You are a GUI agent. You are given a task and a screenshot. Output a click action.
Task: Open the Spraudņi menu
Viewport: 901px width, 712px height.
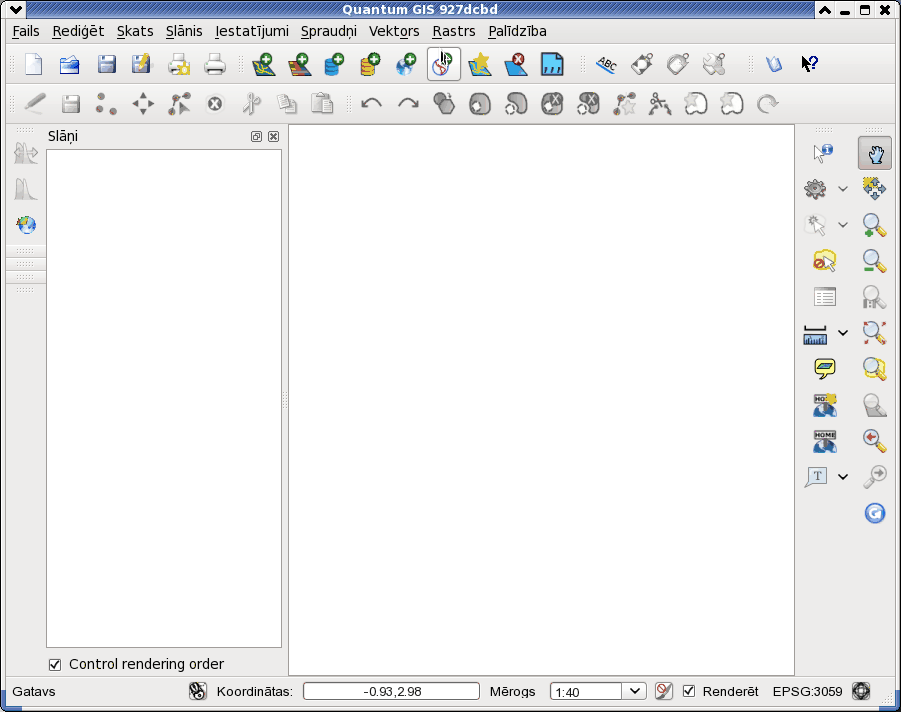(329, 31)
